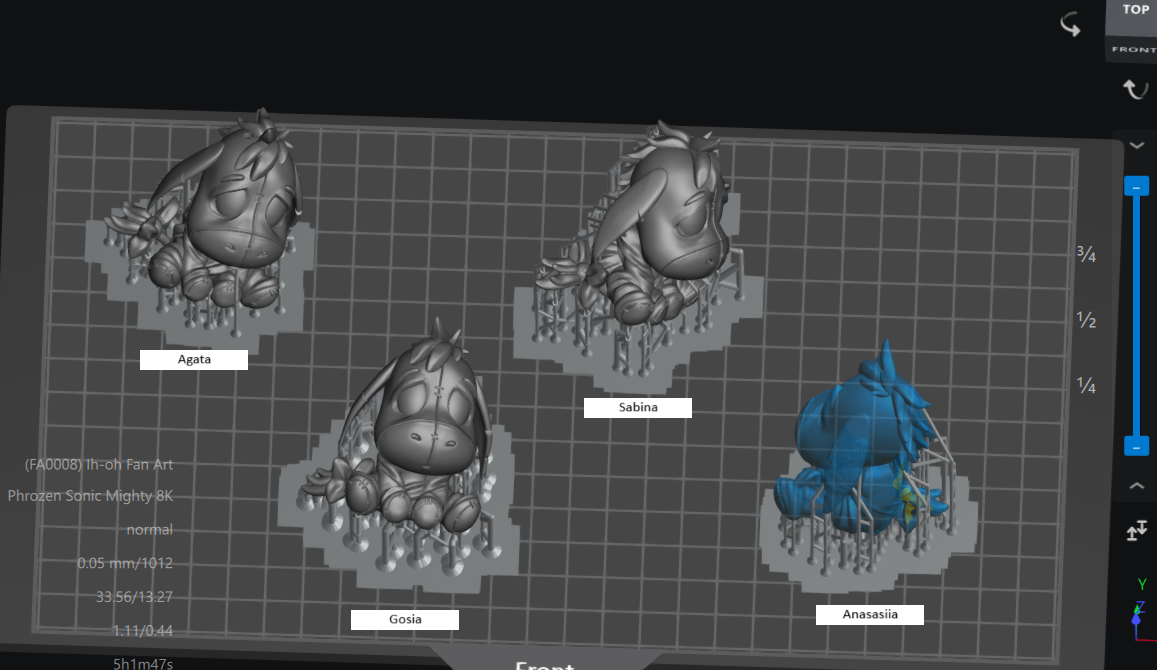1157x670 pixels.
Task: Click the Gosia name label
Action: pyautogui.click(x=405, y=619)
